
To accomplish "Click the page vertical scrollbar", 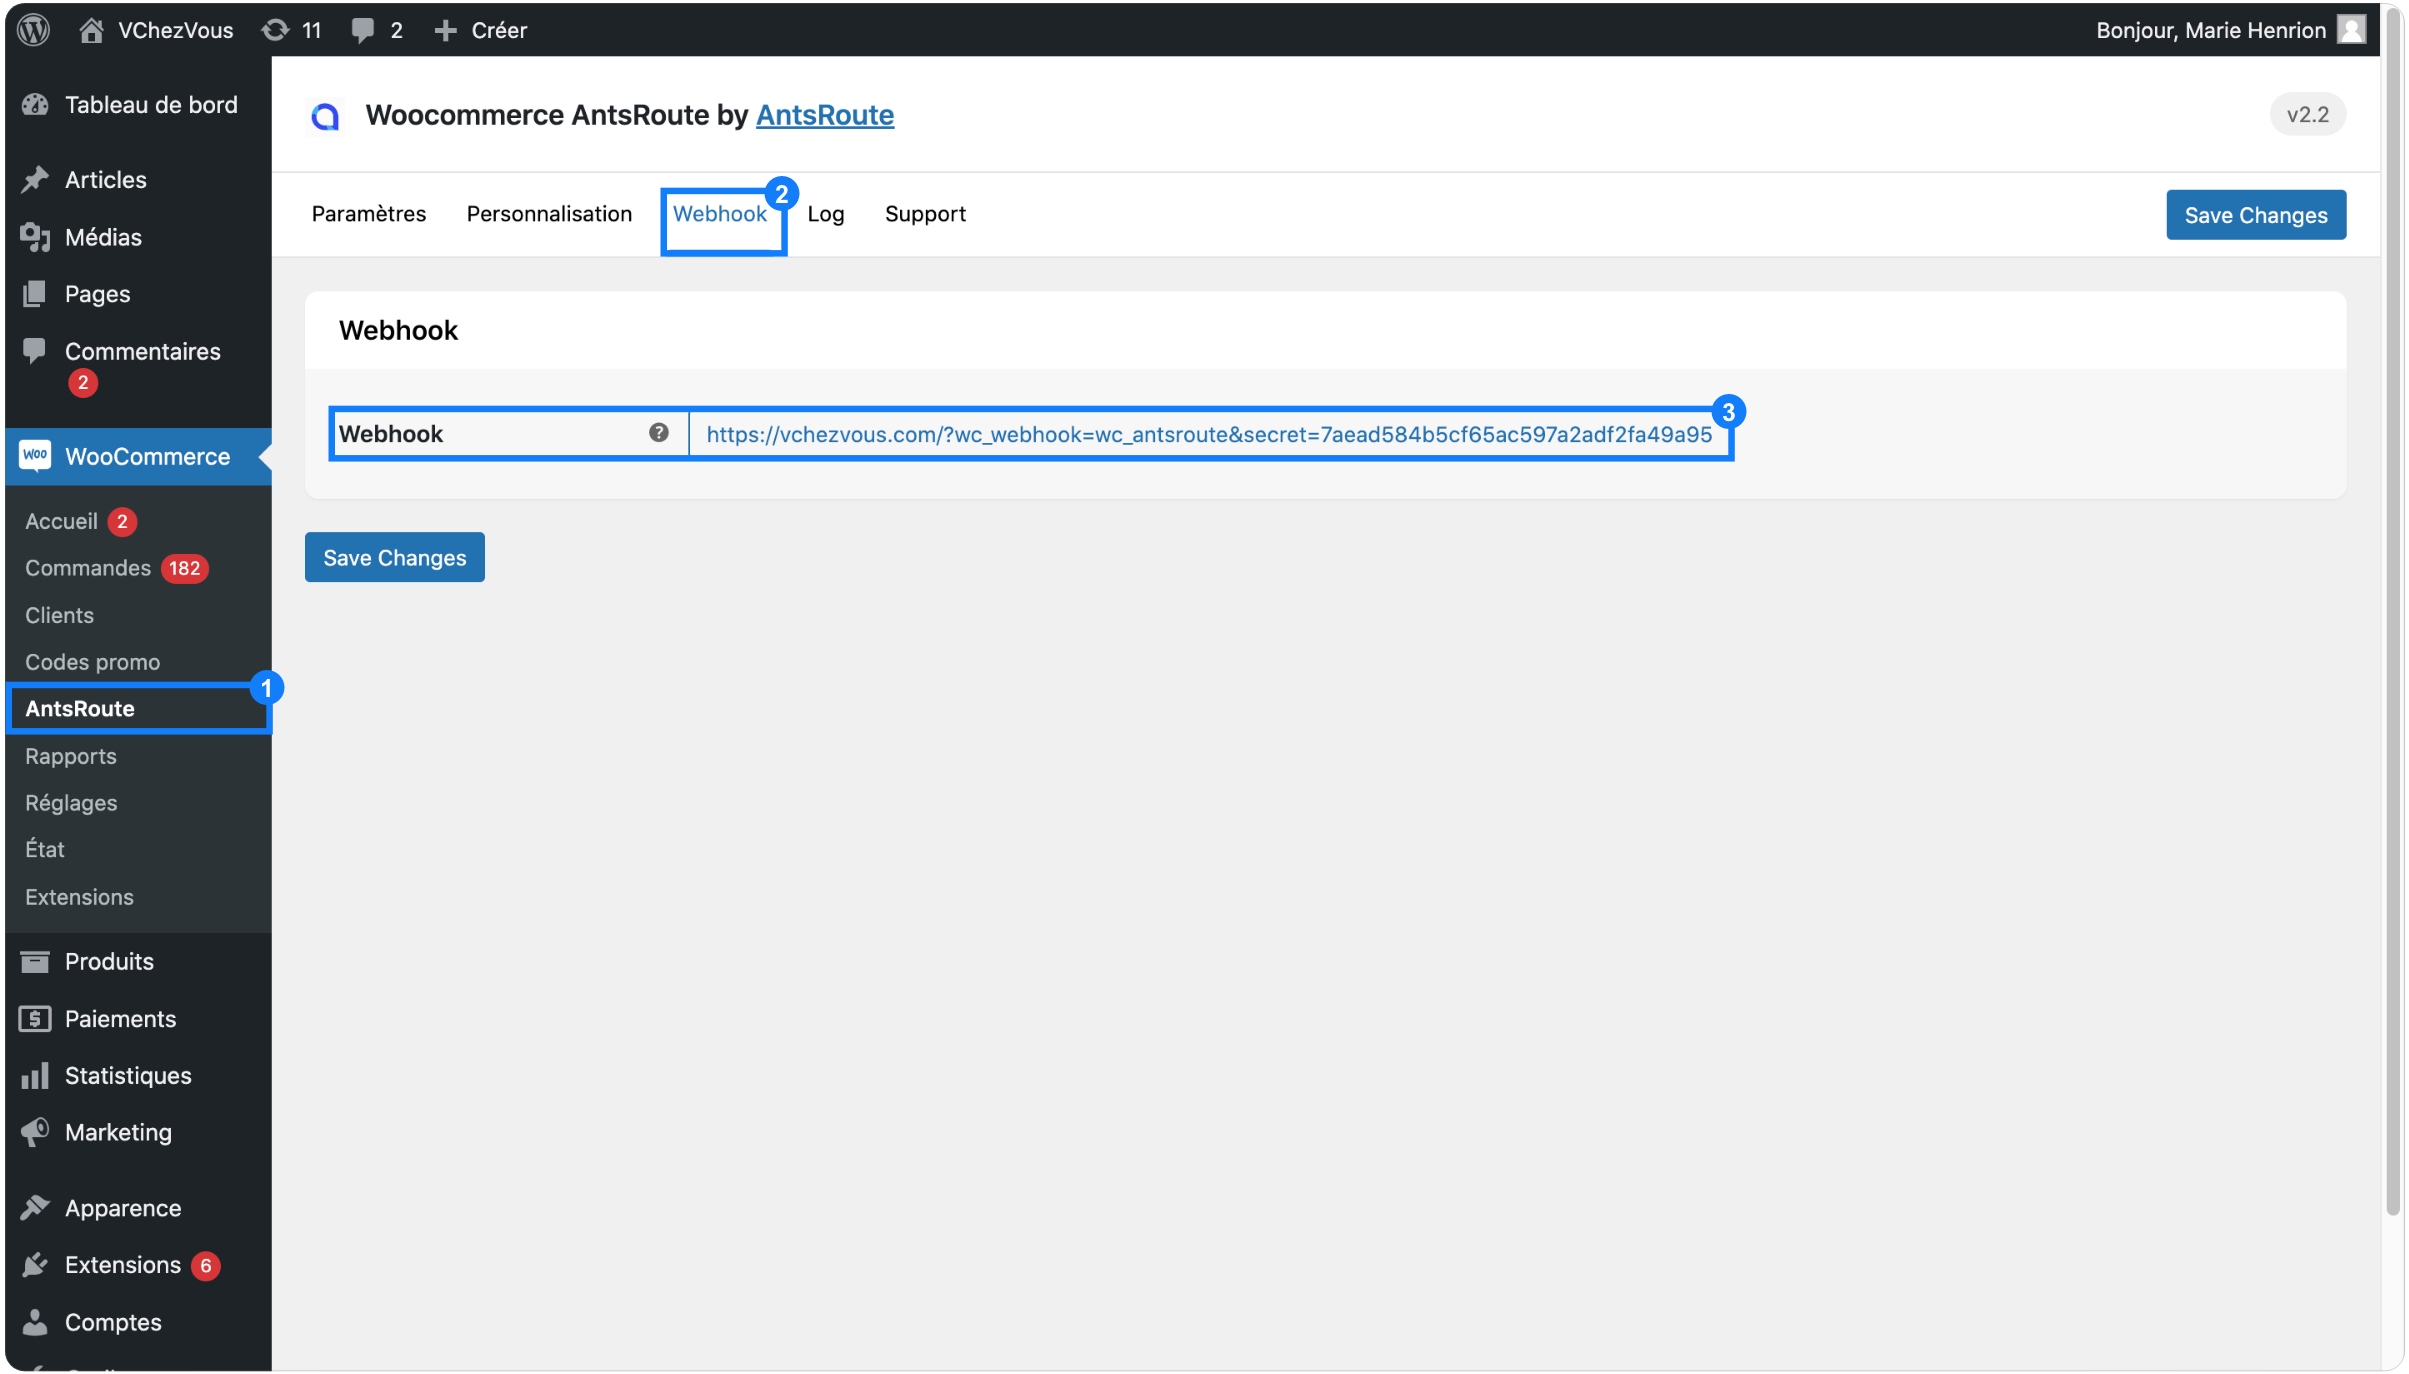I will click(2393, 610).
